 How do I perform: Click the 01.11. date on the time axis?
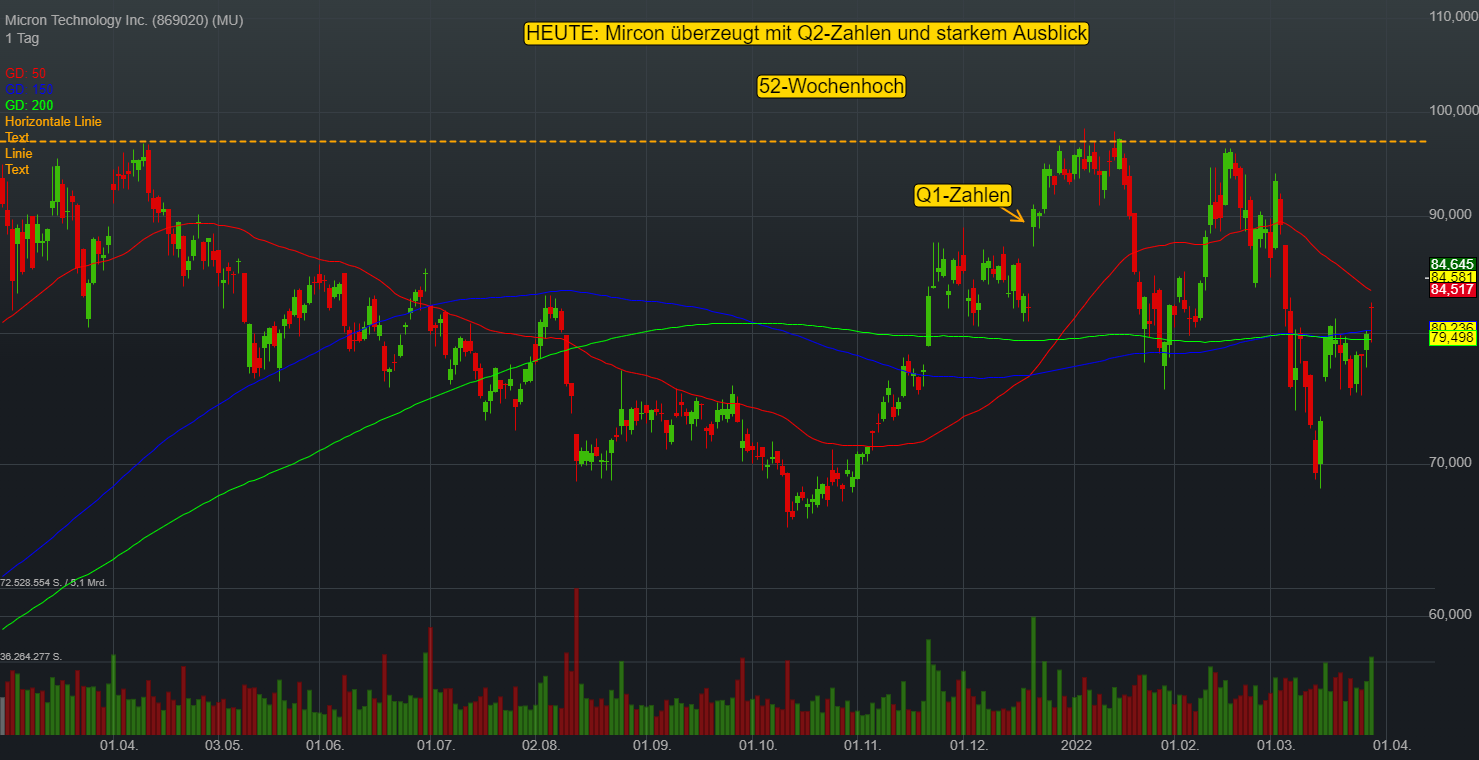click(862, 746)
